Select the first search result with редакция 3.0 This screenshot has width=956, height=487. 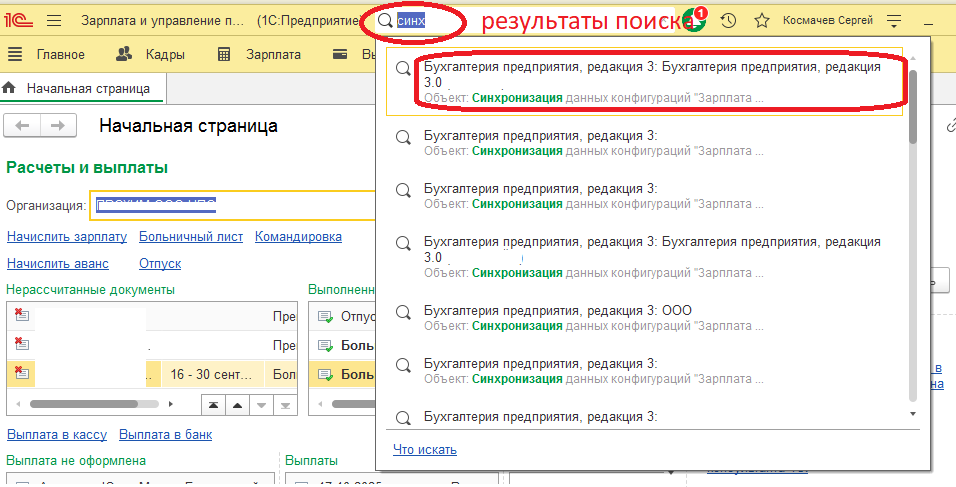(644, 82)
